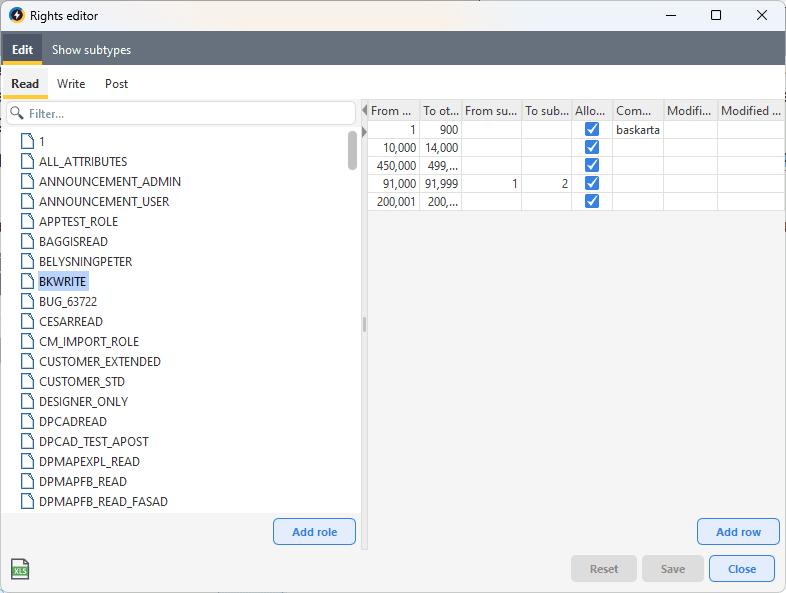This screenshot has width=786, height=593.
Task: Click the magnifier icon in the filter box
Action: tap(18, 114)
